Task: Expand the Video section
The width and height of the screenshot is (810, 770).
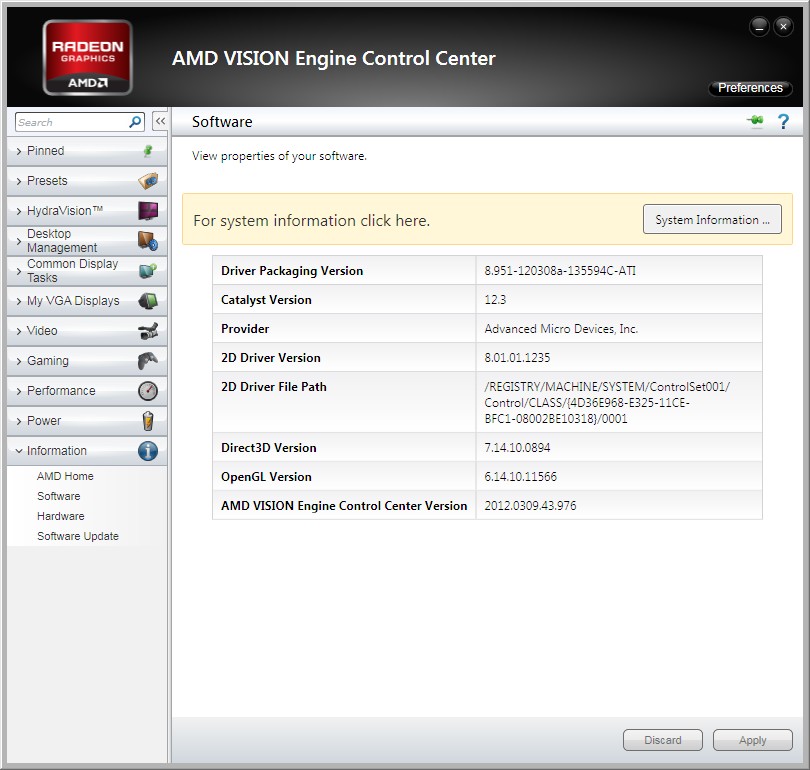Action: click(x=87, y=331)
